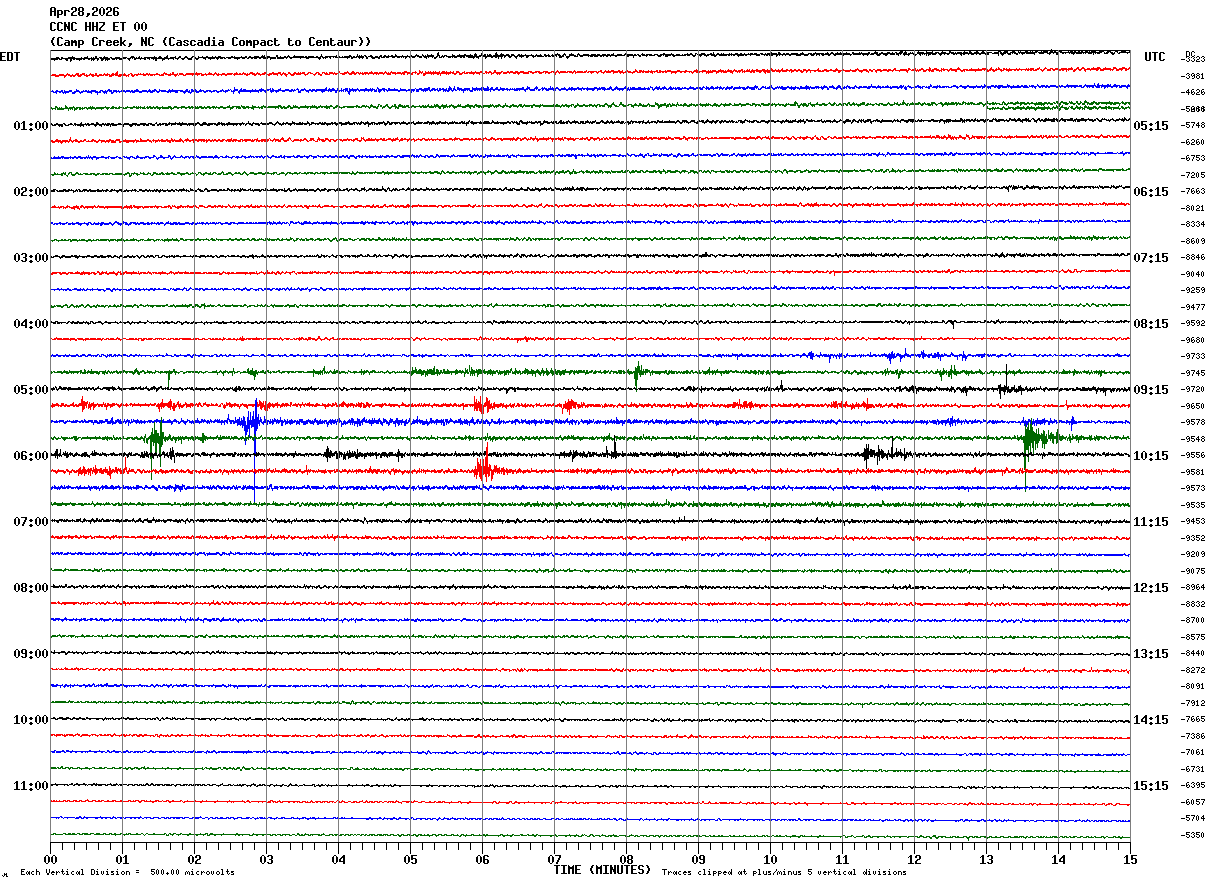Click the 05:00 EDT time label
Image resolution: width=1210 pixels, height=886 pixels.
(31, 390)
